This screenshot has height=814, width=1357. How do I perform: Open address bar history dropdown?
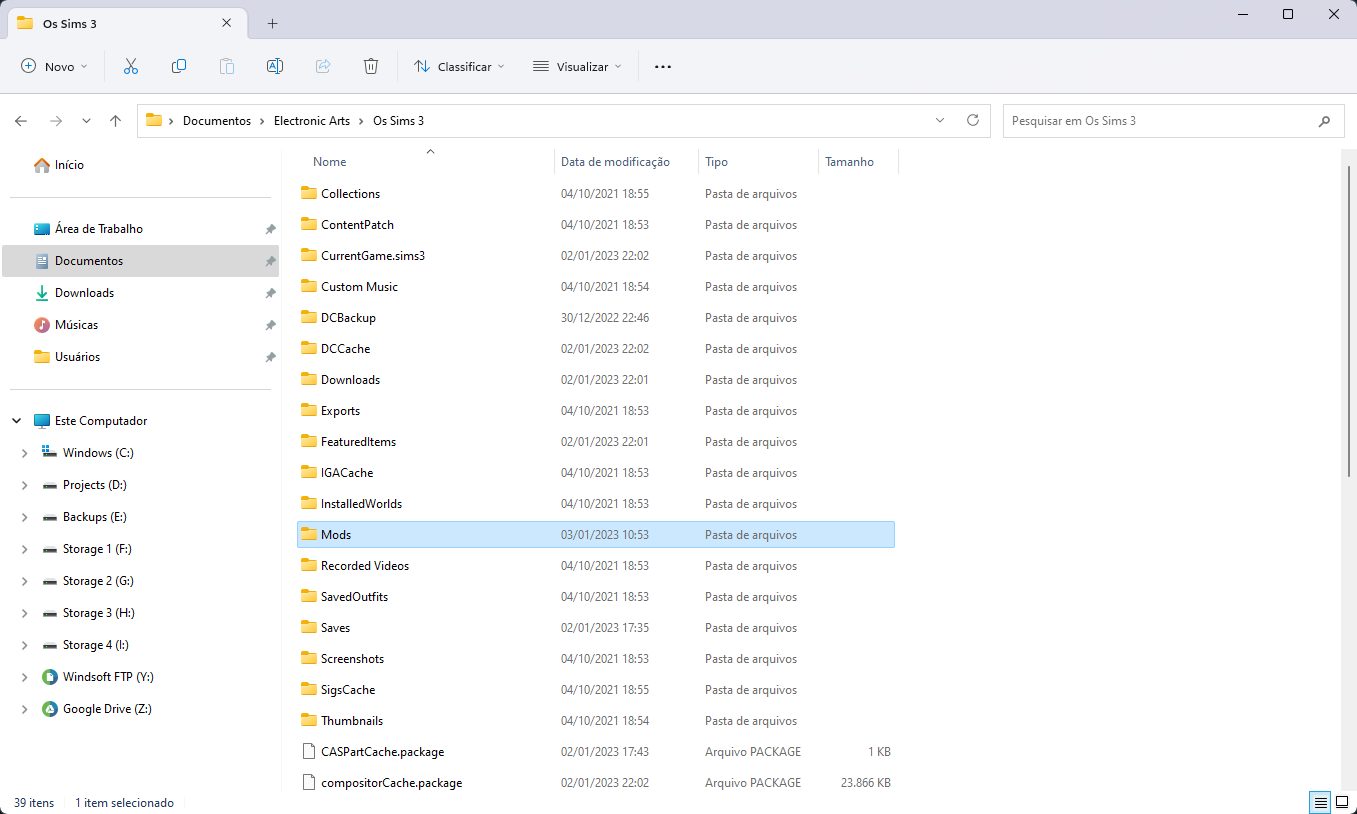(940, 120)
